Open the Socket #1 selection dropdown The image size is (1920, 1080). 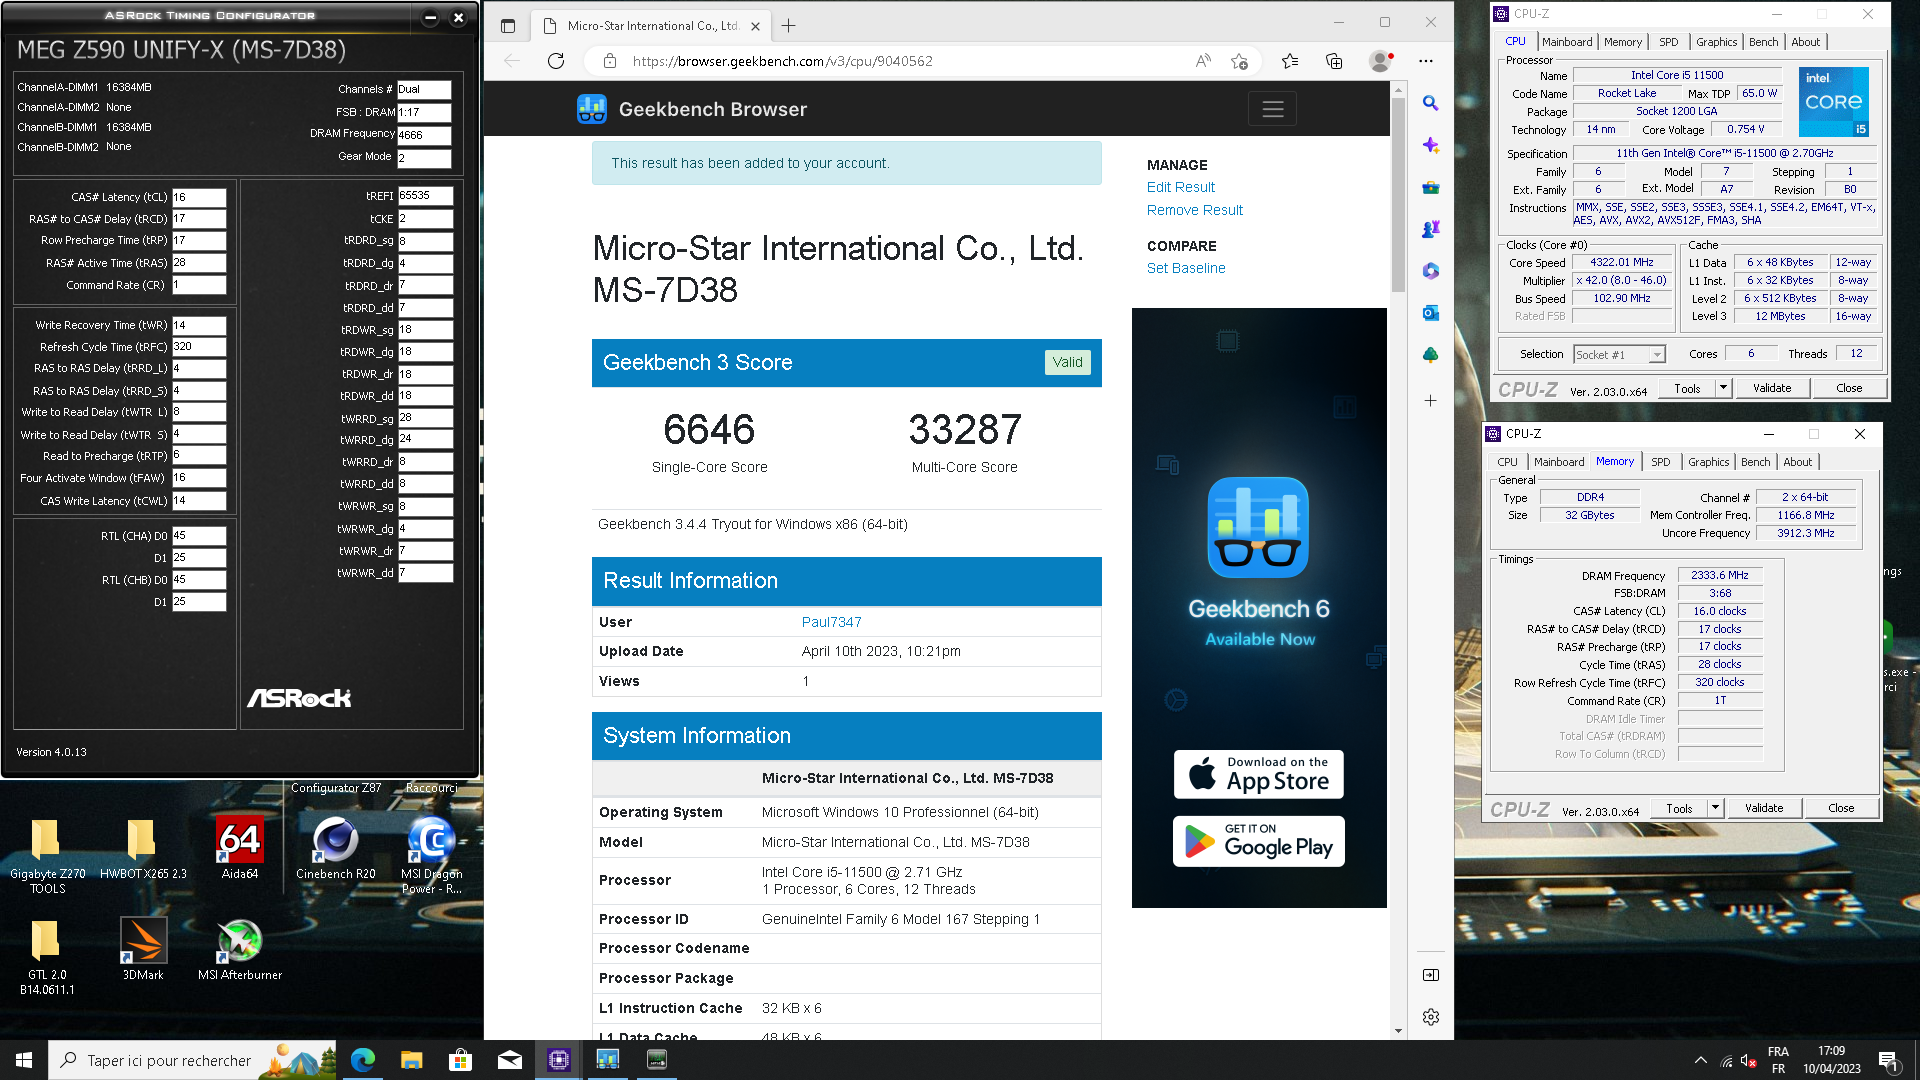click(1619, 355)
